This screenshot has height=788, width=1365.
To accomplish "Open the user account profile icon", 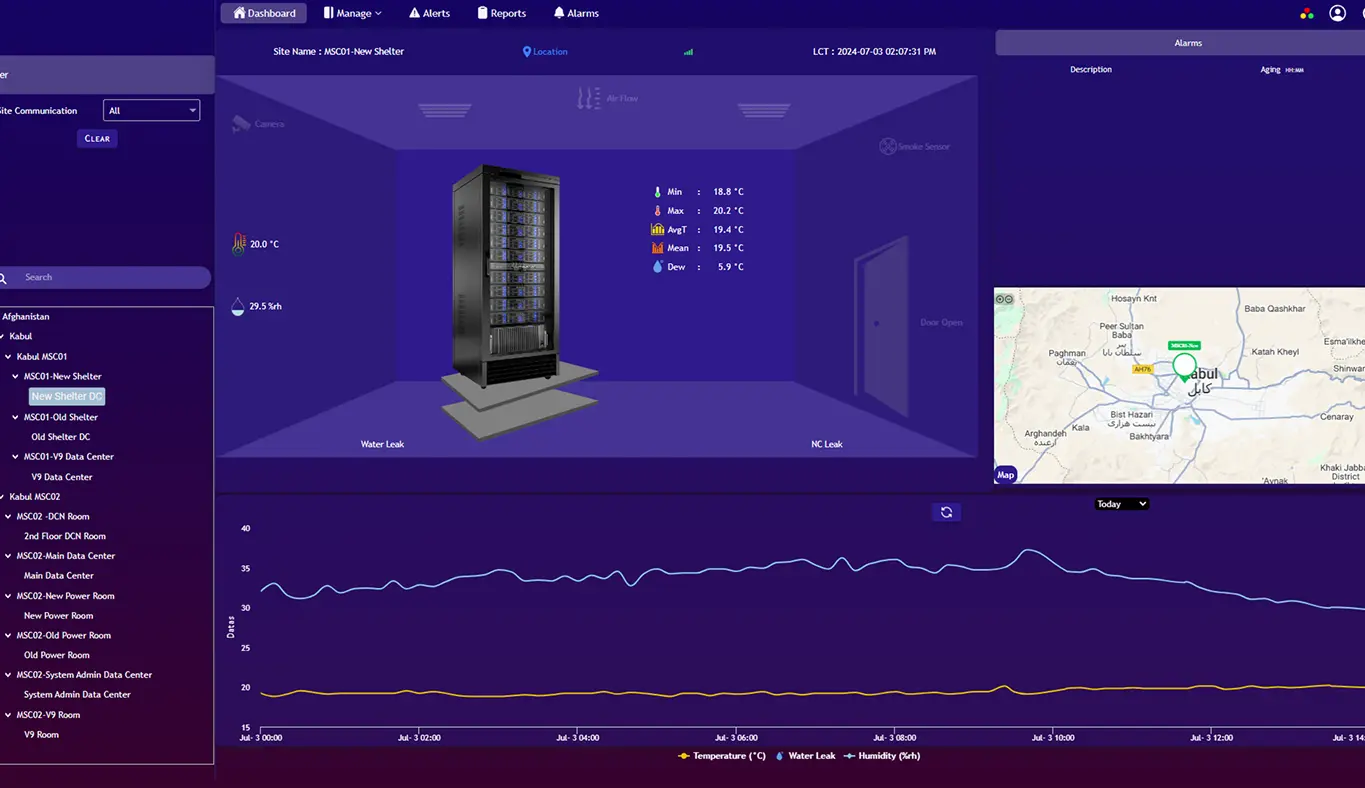I will coord(1337,12).
